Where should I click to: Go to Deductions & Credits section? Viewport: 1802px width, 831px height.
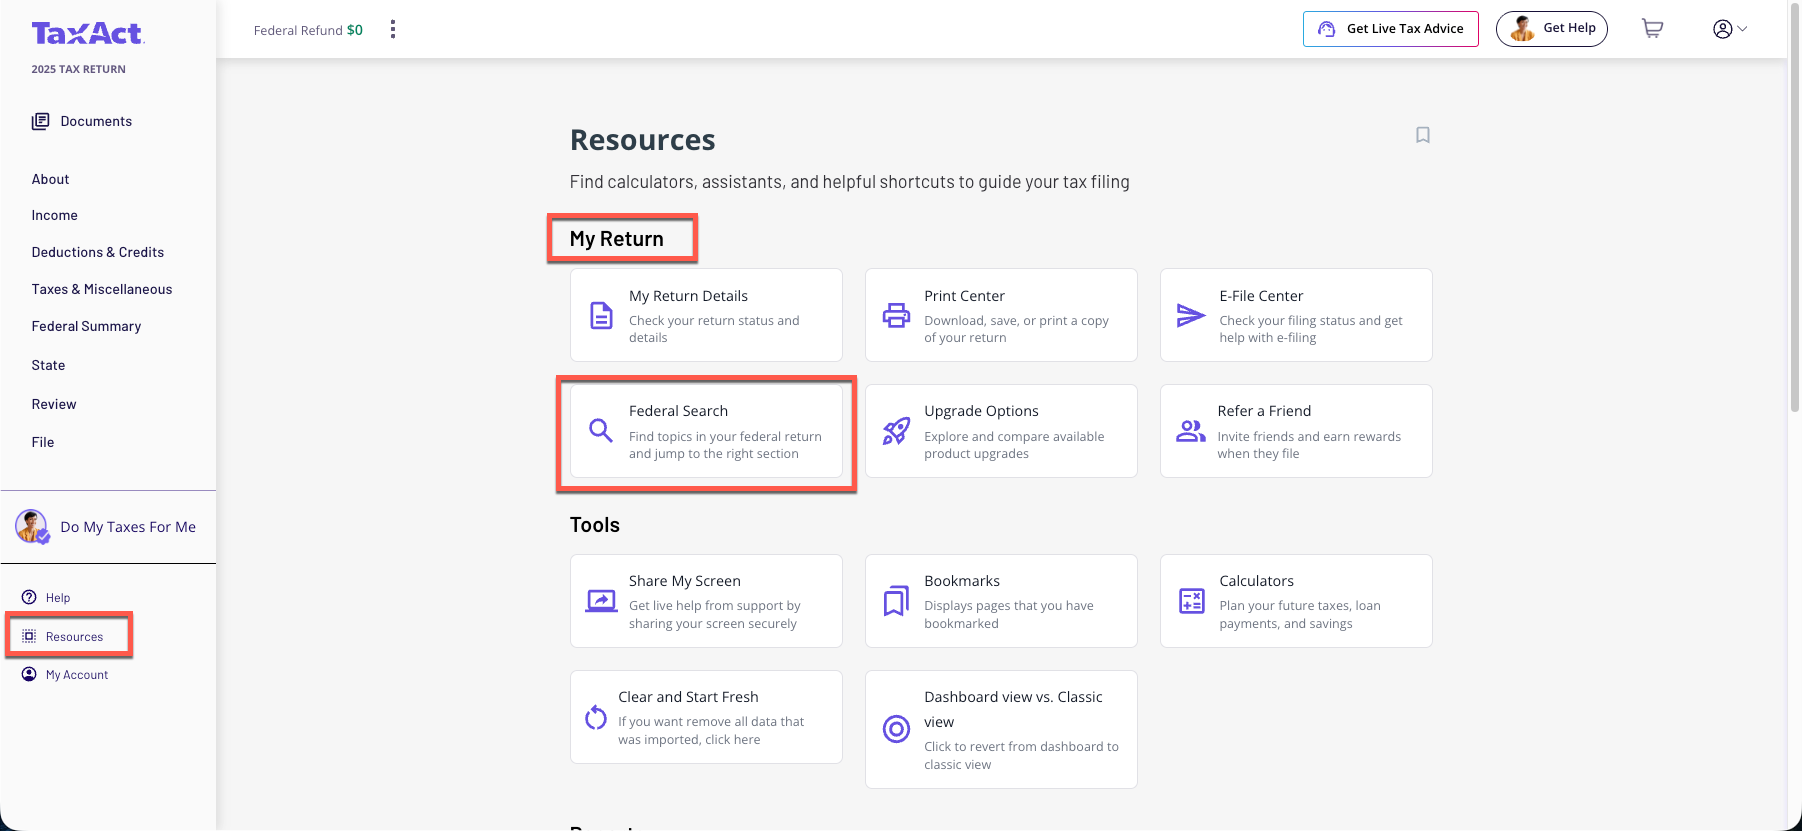point(97,252)
